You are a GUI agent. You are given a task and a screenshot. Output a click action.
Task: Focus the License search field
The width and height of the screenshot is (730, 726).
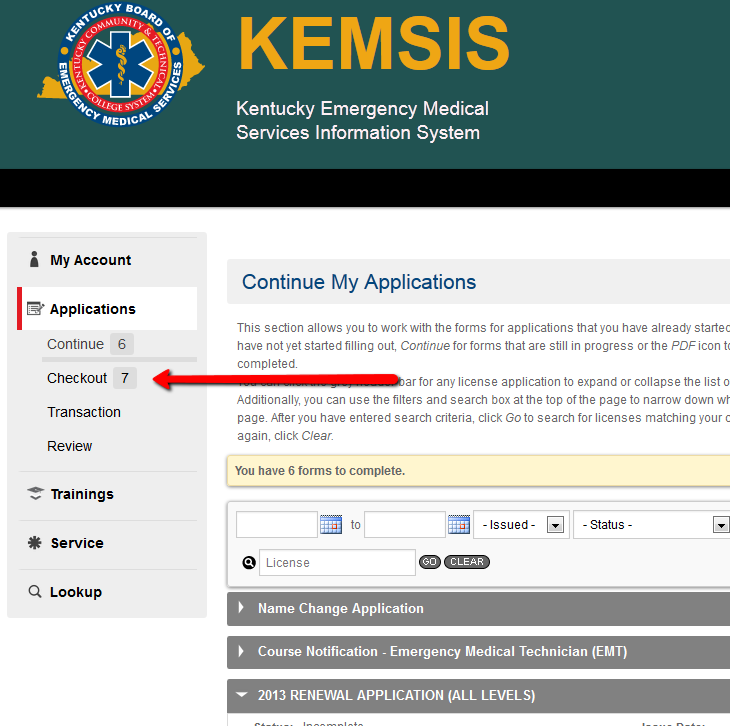(x=337, y=563)
